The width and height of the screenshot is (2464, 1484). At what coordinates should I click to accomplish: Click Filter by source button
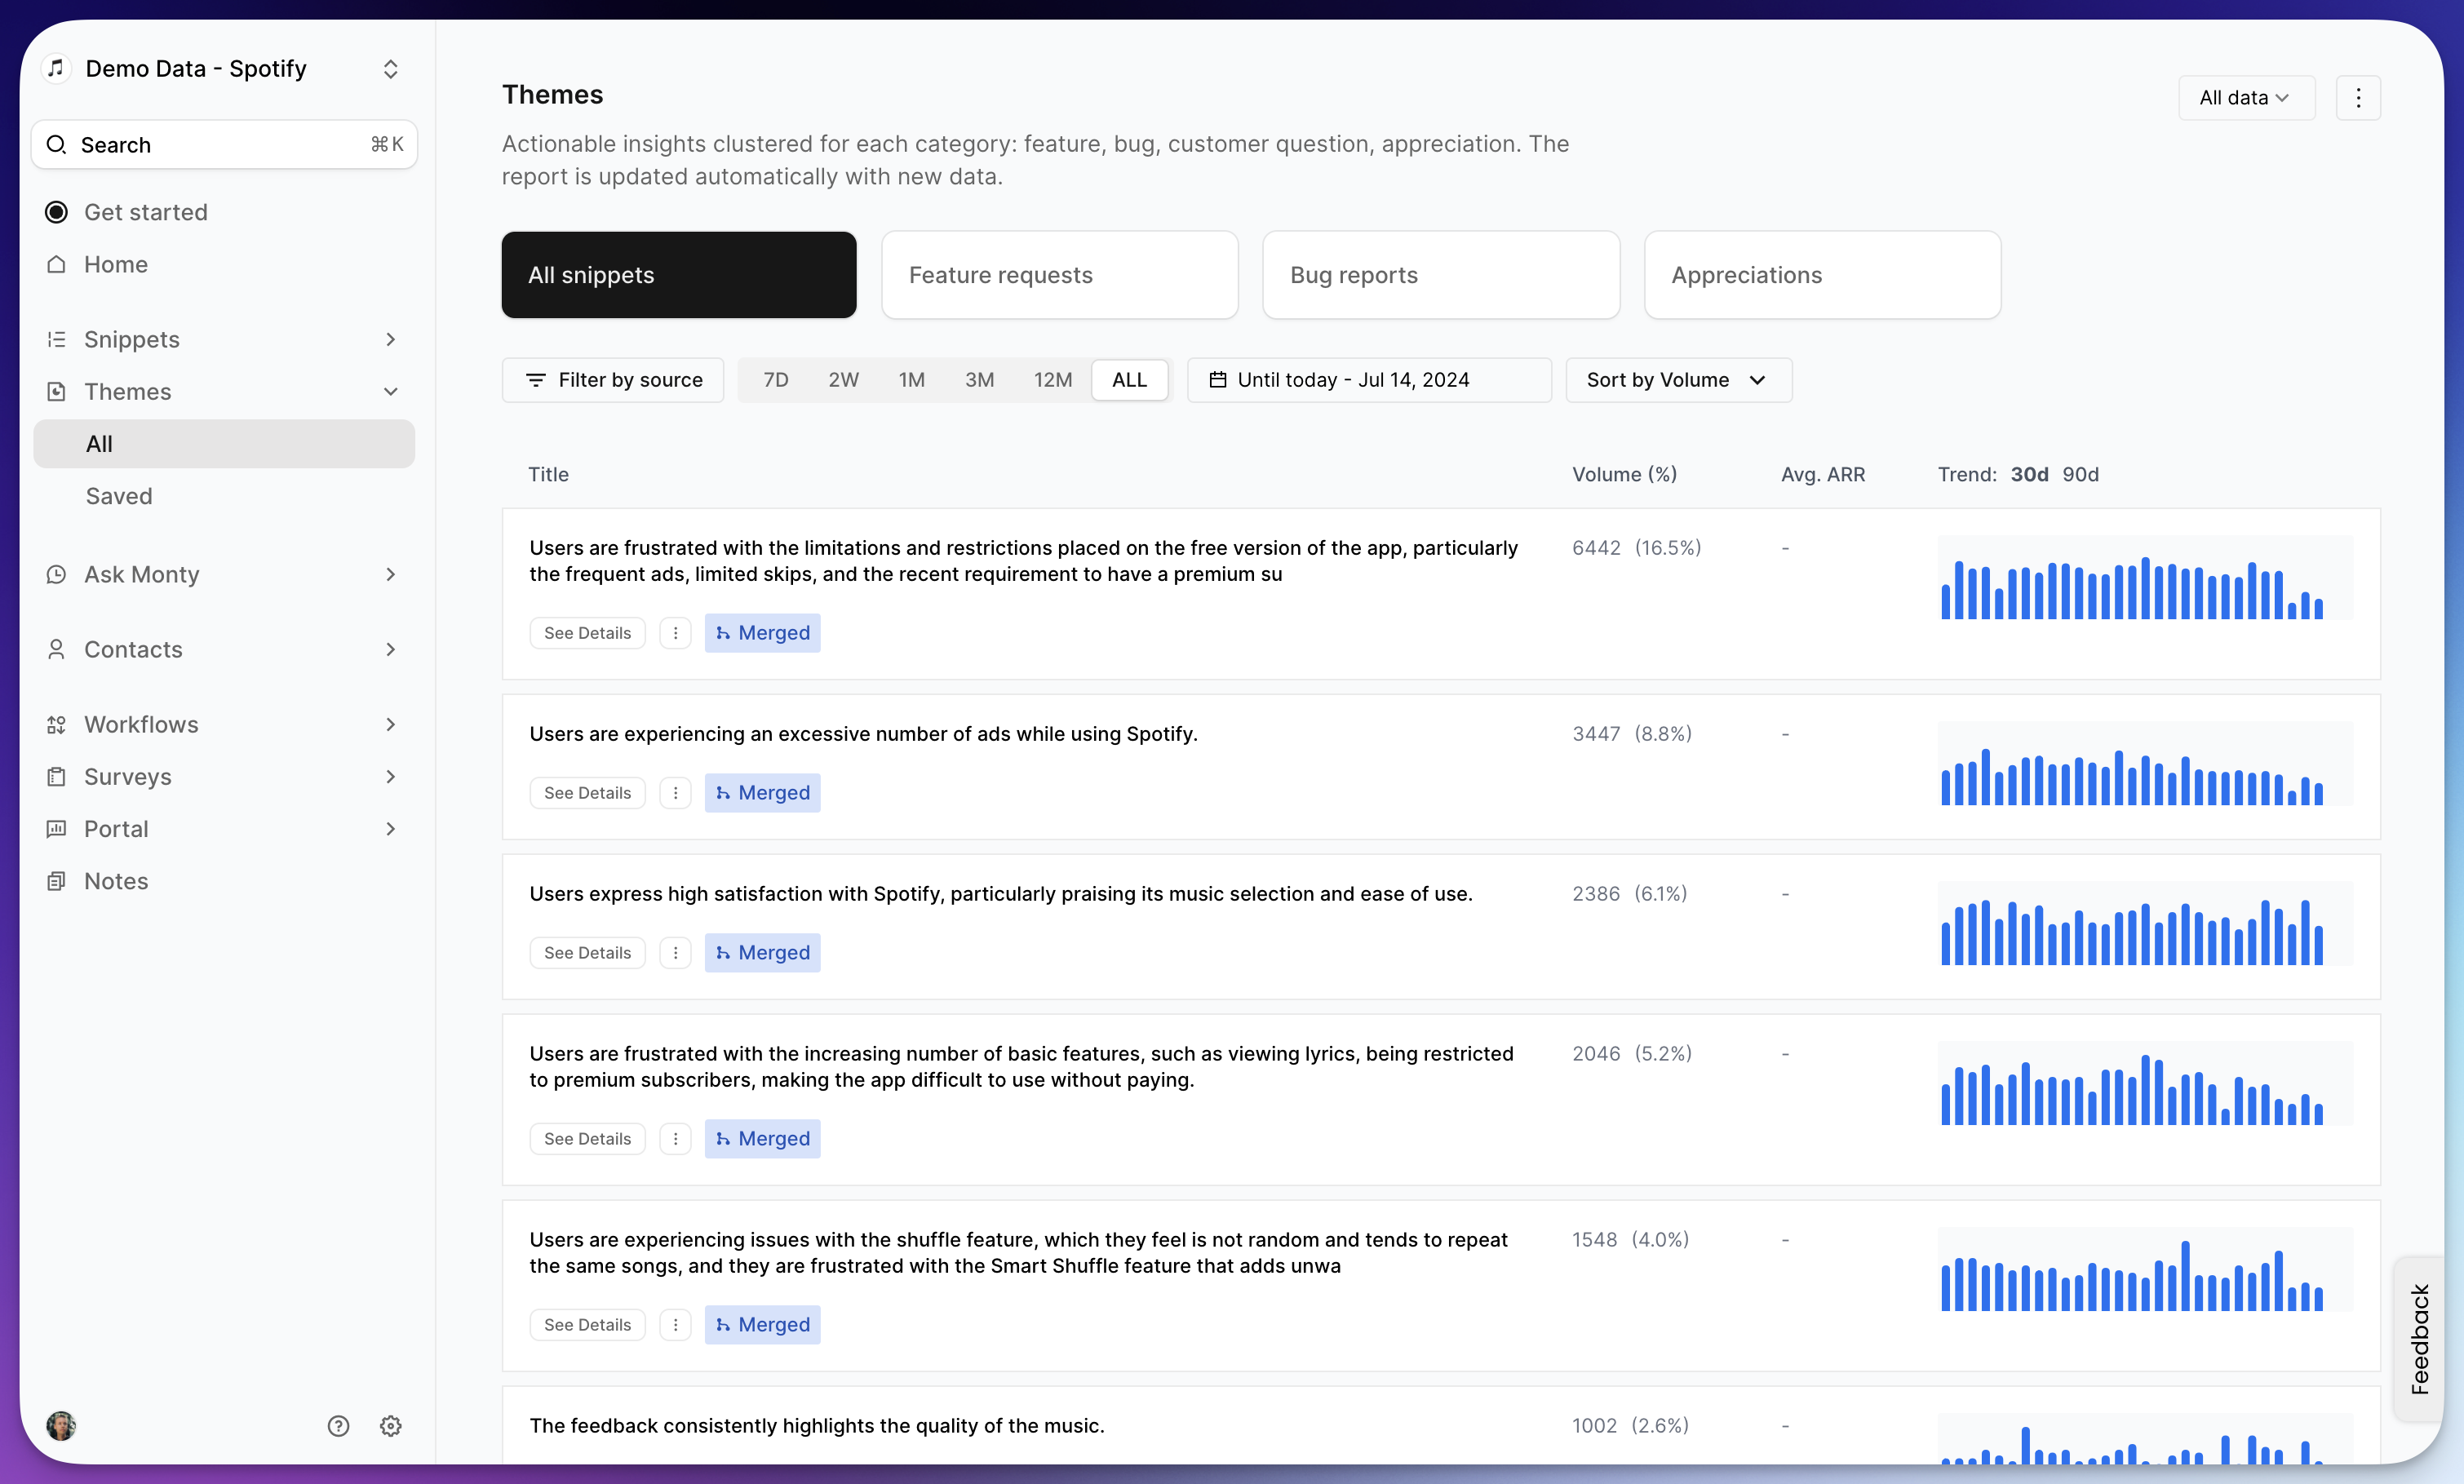pos(613,380)
